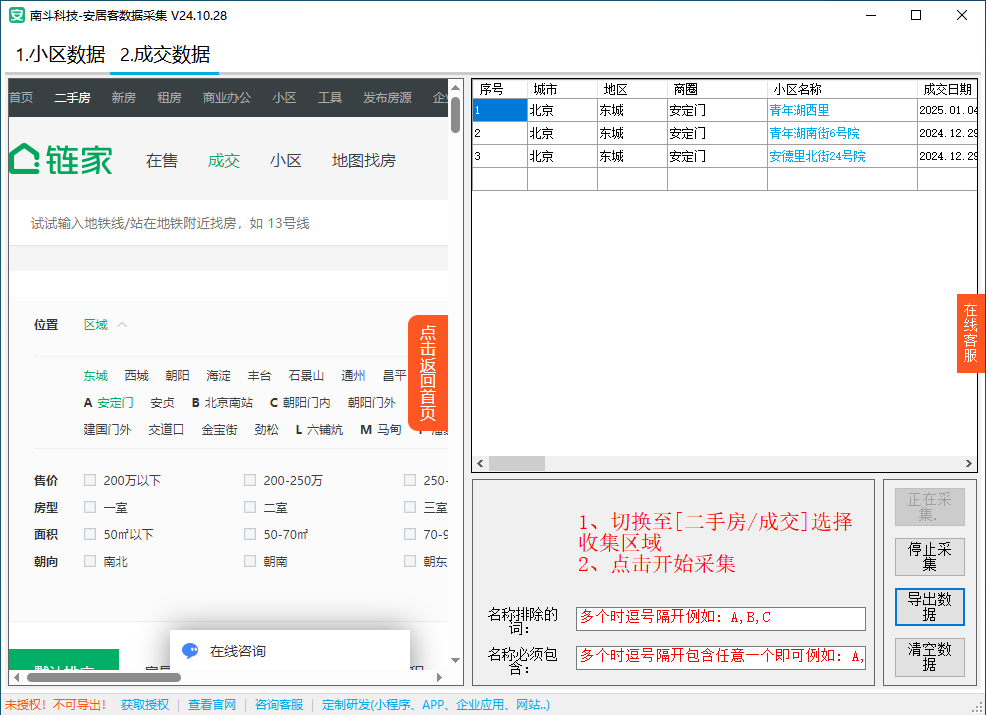Viewport: 986px width, 715px height.
Task: Focus the 名称排除的词 input field
Action: 721,618
